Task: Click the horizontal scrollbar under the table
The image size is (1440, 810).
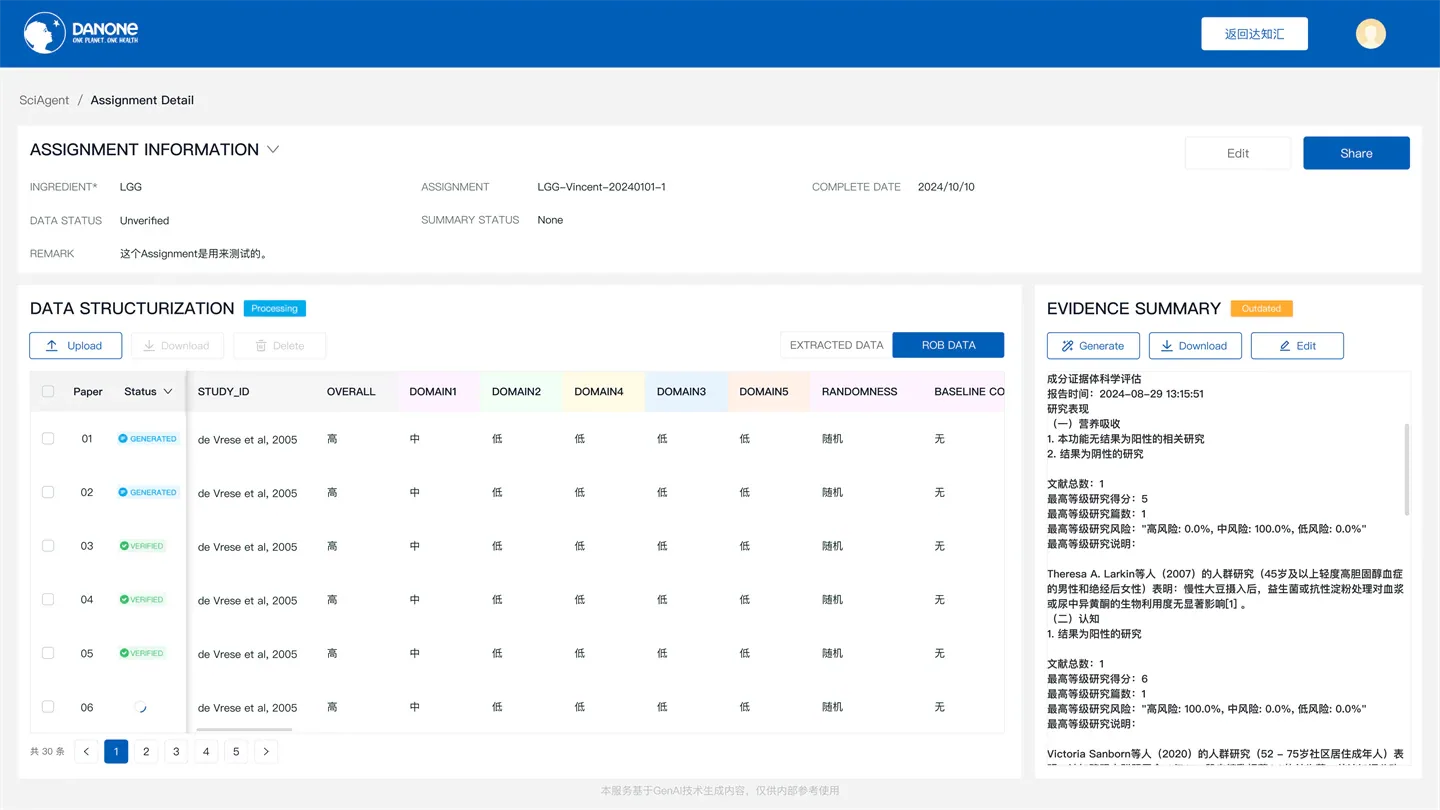Action: click(244, 730)
